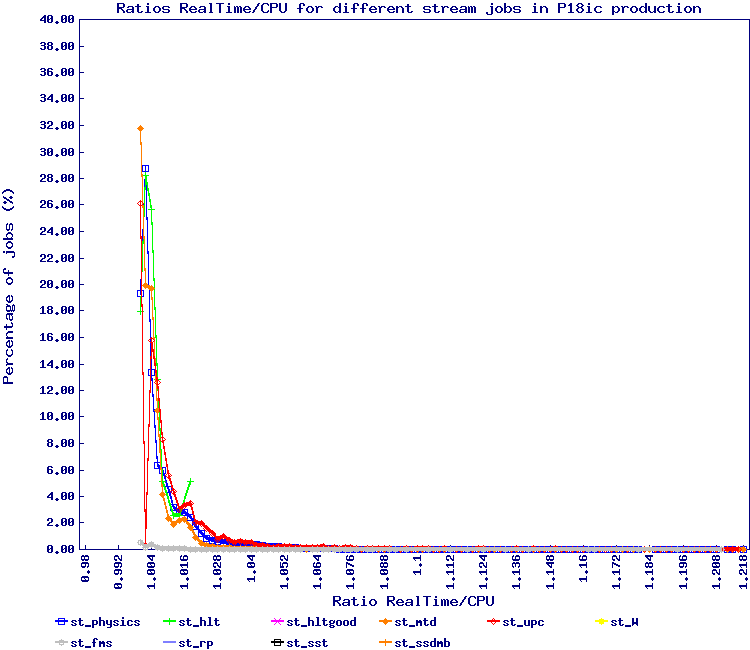Screen dimensions: 750x650
Task: Select the st_hlt legend label
Action: 199,622
